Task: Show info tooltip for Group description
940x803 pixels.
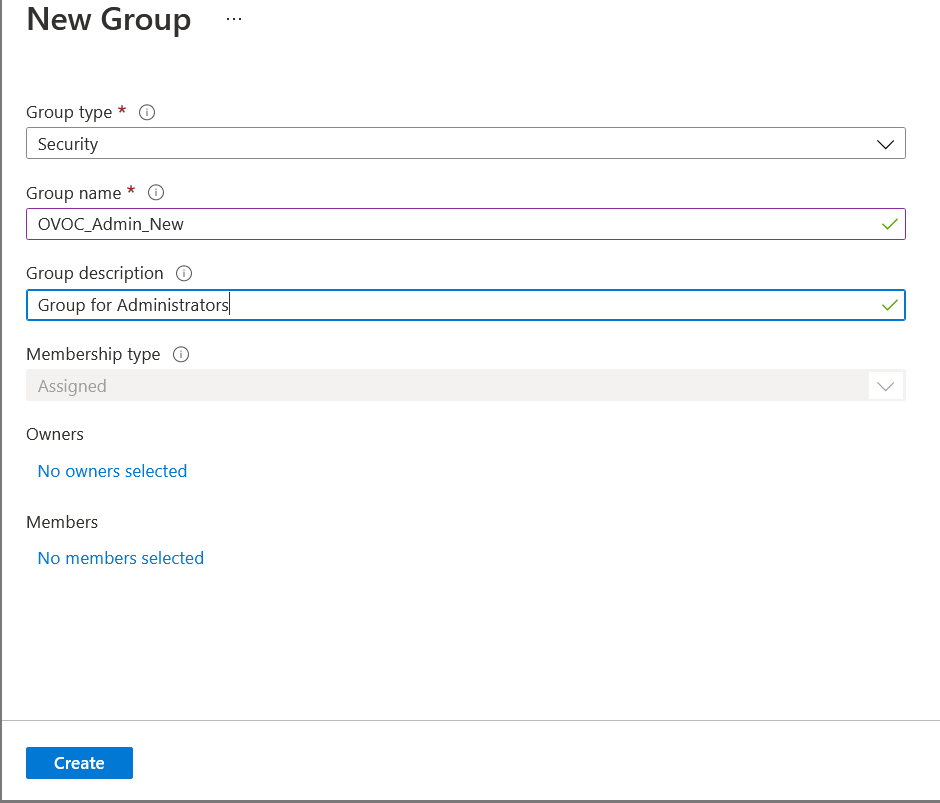Action: point(184,273)
